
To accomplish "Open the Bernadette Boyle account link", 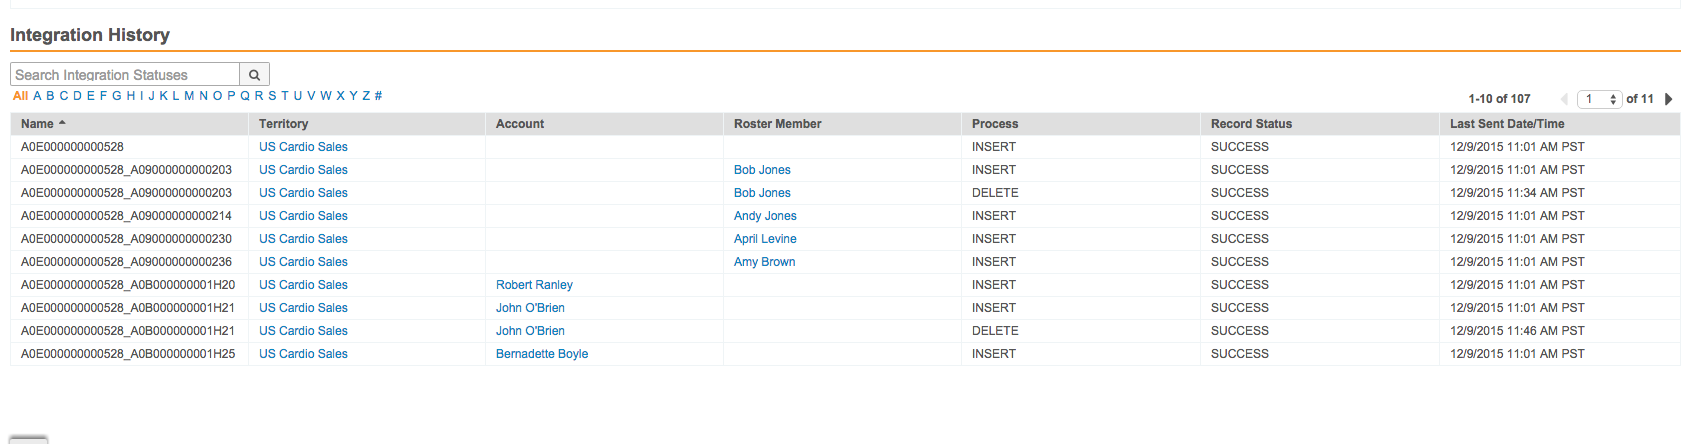I will point(542,354).
